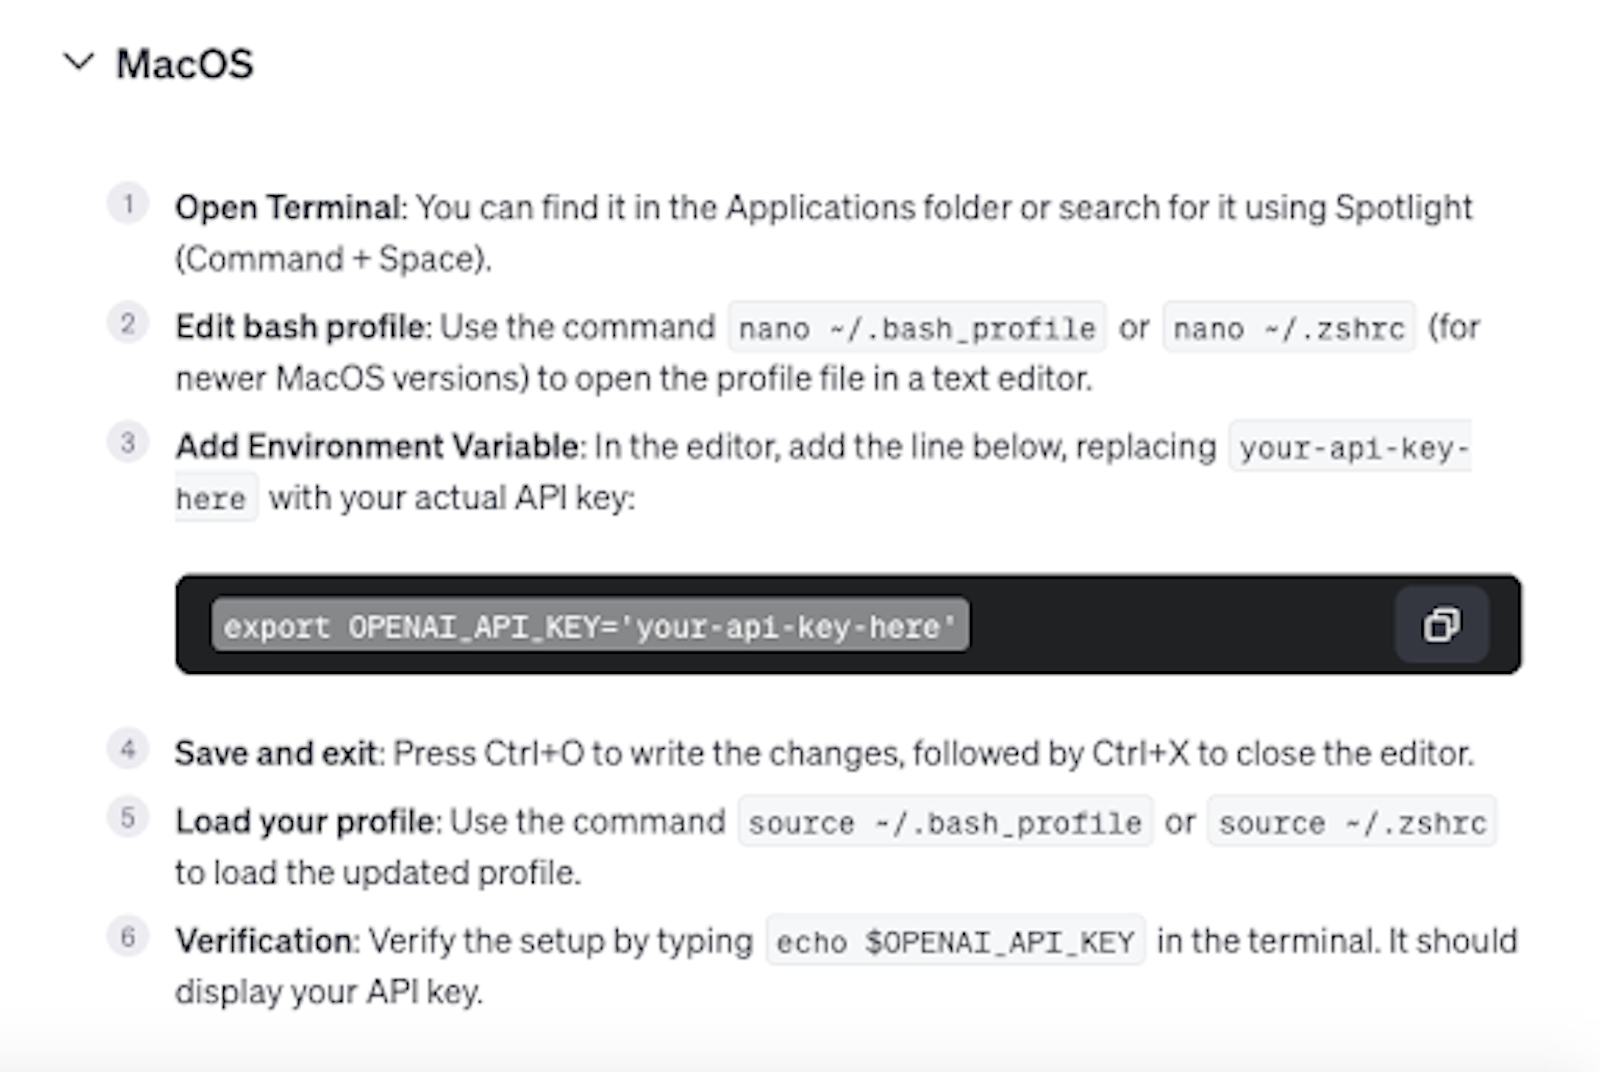
Task: Copy the export OPENAI_API_KEY command
Action: point(1440,624)
